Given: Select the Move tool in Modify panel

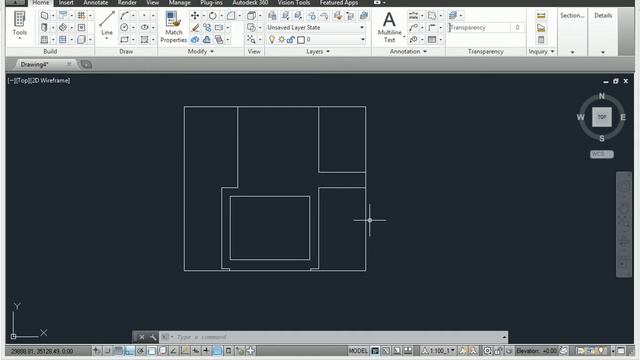Looking at the screenshot, I should click(x=195, y=16).
